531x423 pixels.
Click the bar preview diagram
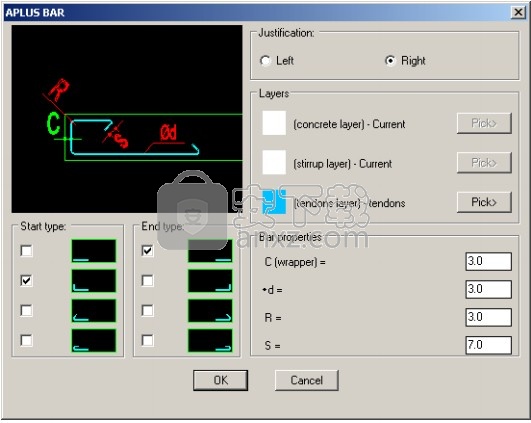127,119
